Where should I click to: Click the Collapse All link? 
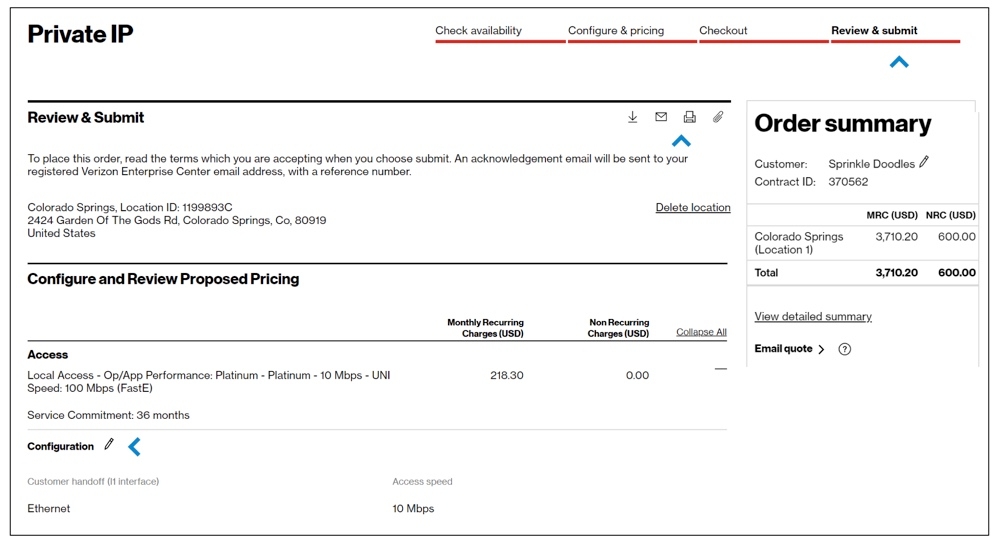pyautogui.click(x=701, y=332)
